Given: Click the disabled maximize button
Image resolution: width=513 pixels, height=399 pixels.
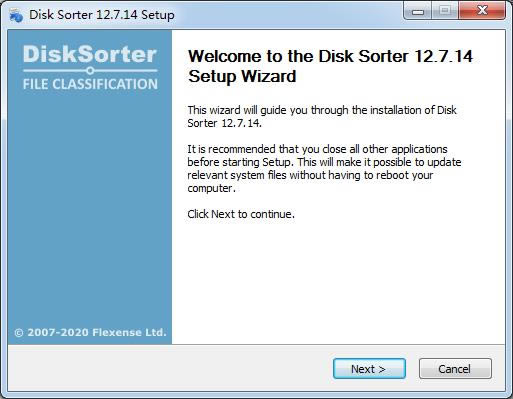Looking at the screenshot, I should (445, 11).
